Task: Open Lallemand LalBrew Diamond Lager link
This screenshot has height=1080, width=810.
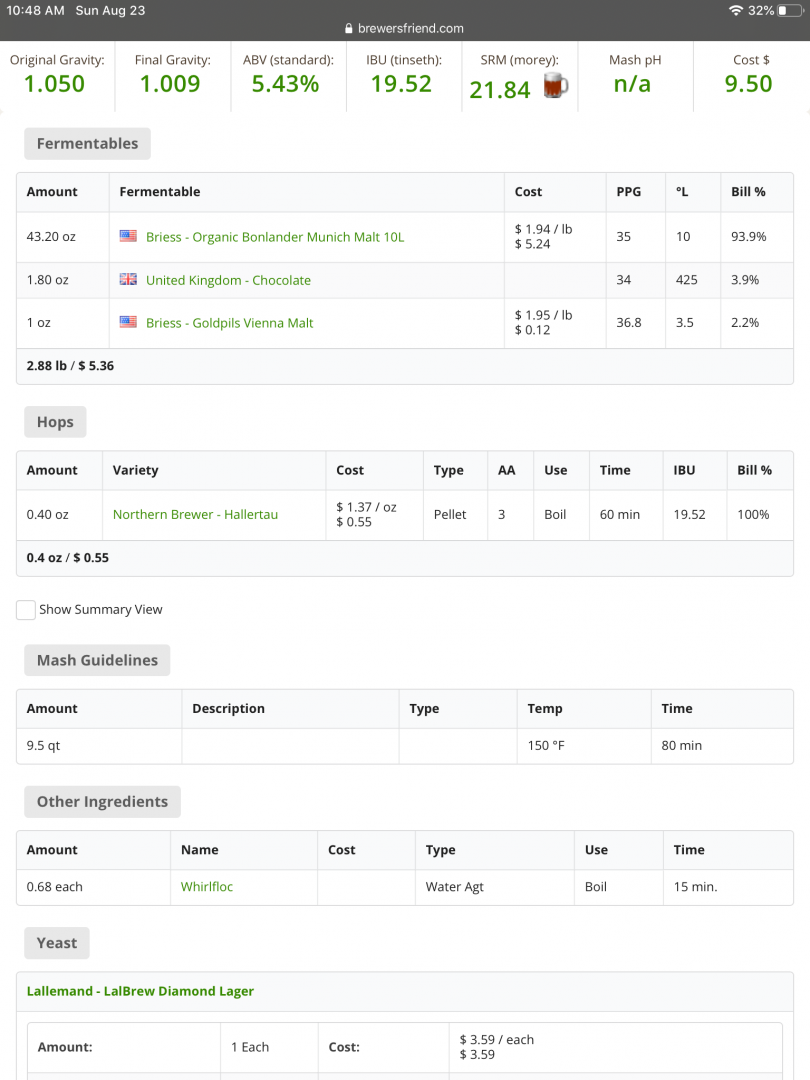Action: (x=140, y=991)
